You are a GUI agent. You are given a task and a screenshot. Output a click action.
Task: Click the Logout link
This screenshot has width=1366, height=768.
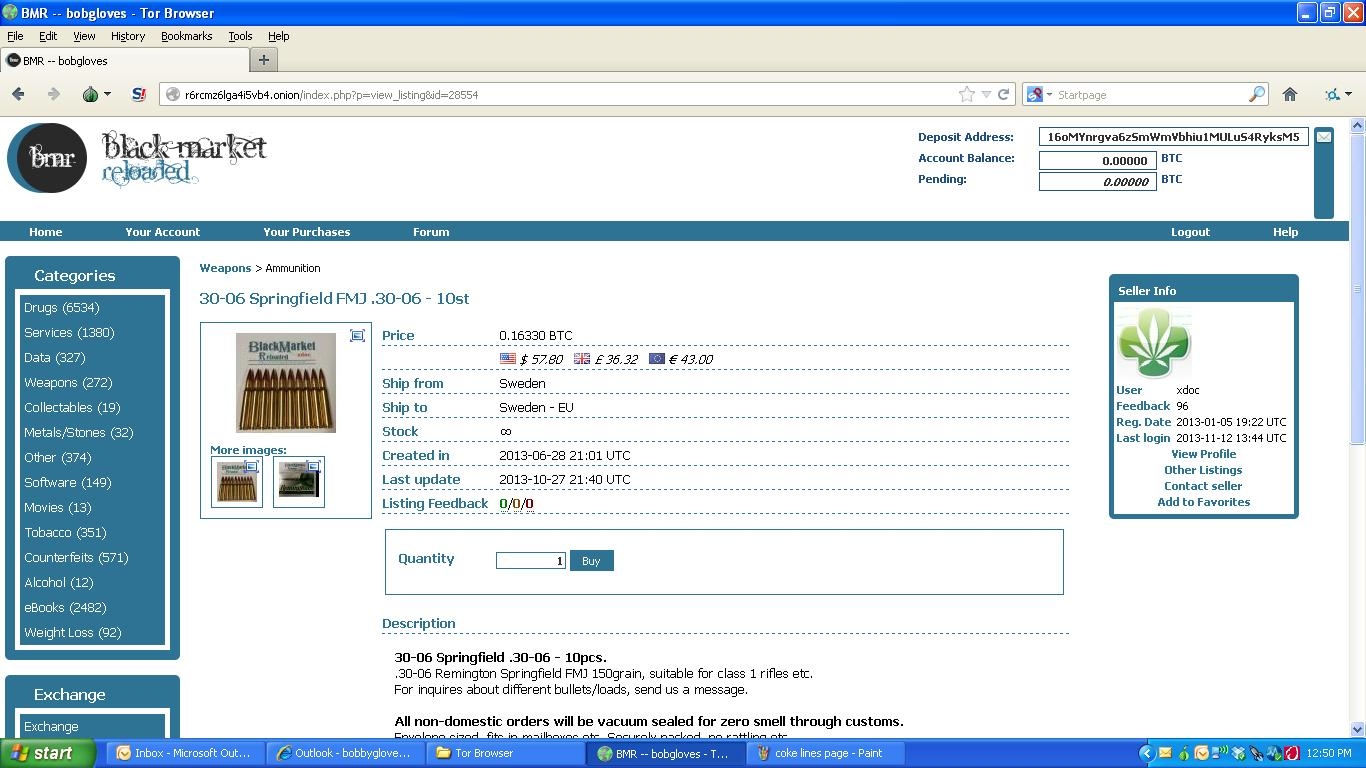click(x=1190, y=232)
